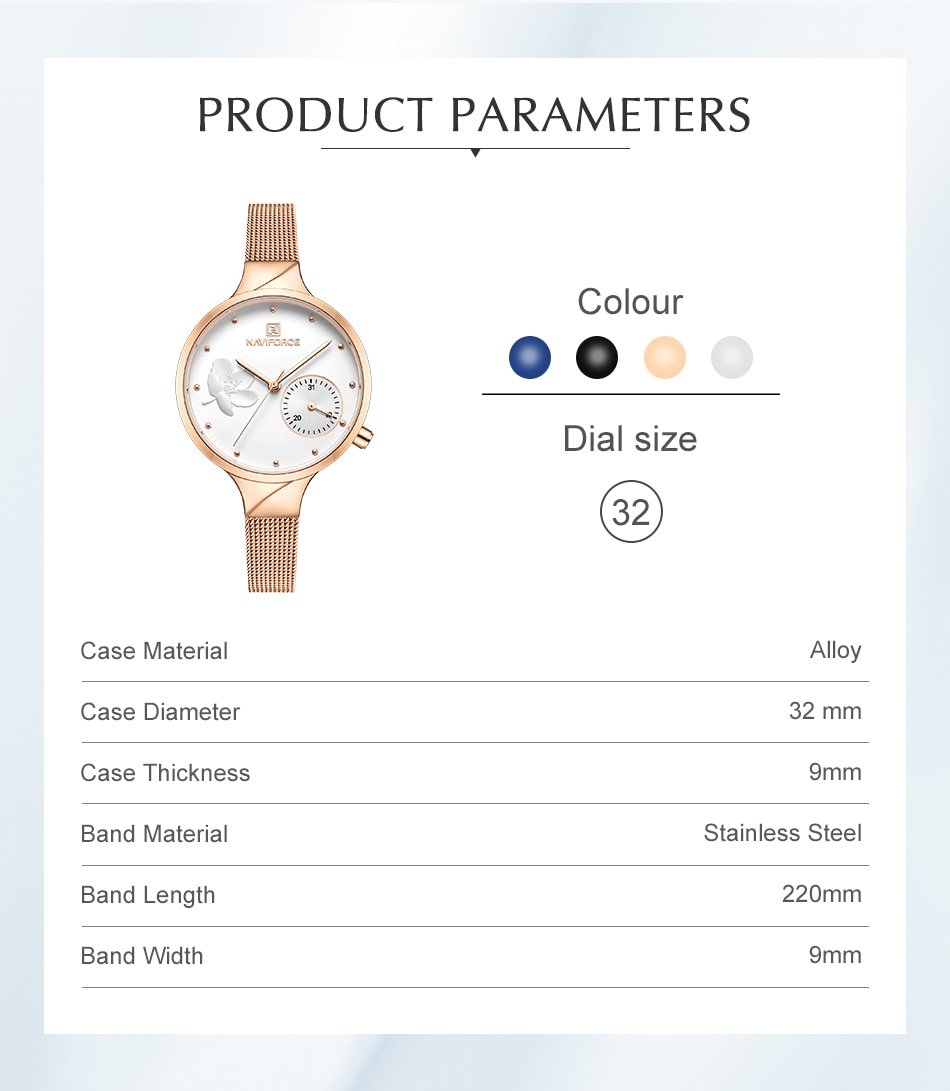Click the Dial size label
950x1091 pixels.
click(630, 439)
